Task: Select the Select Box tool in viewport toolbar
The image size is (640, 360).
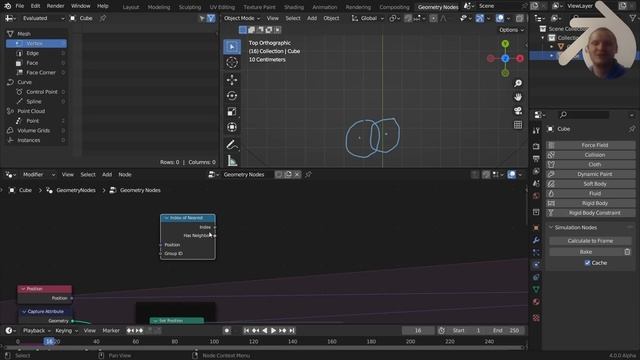Action: (232, 47)
